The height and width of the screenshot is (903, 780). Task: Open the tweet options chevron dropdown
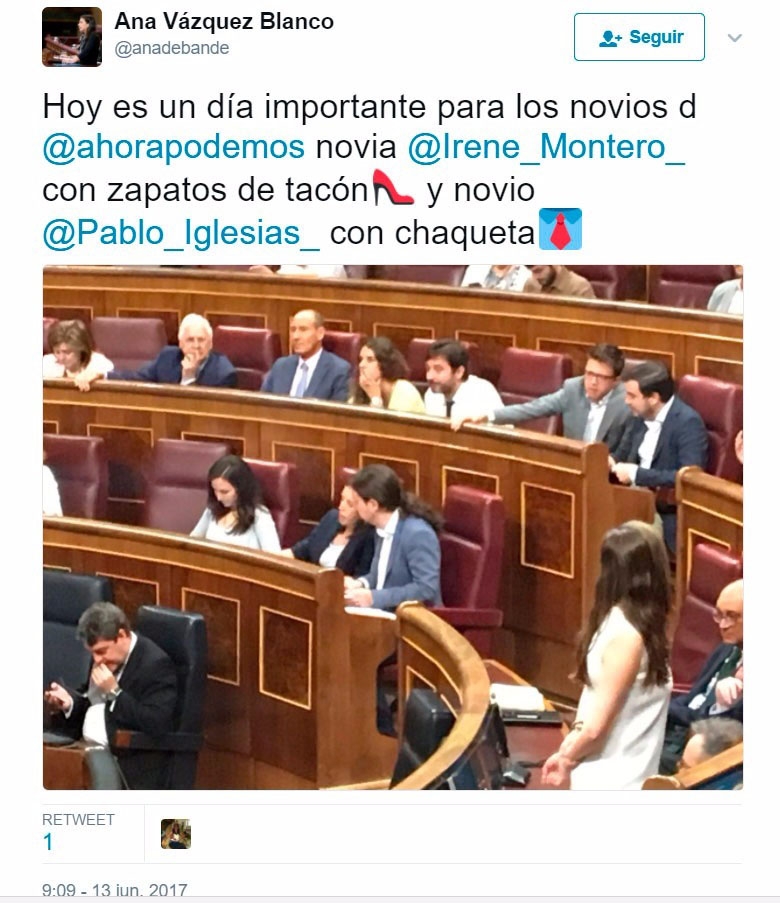[x=734, y=38]
